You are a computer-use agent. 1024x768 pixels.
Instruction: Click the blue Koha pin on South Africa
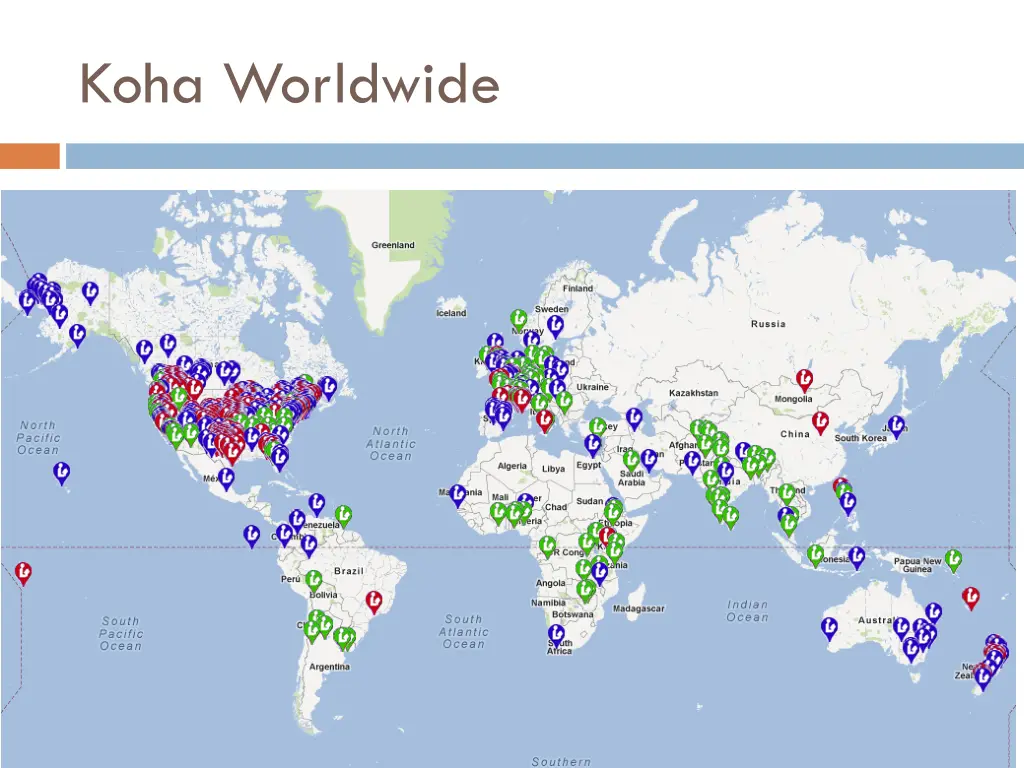click(x=557, y=634)
